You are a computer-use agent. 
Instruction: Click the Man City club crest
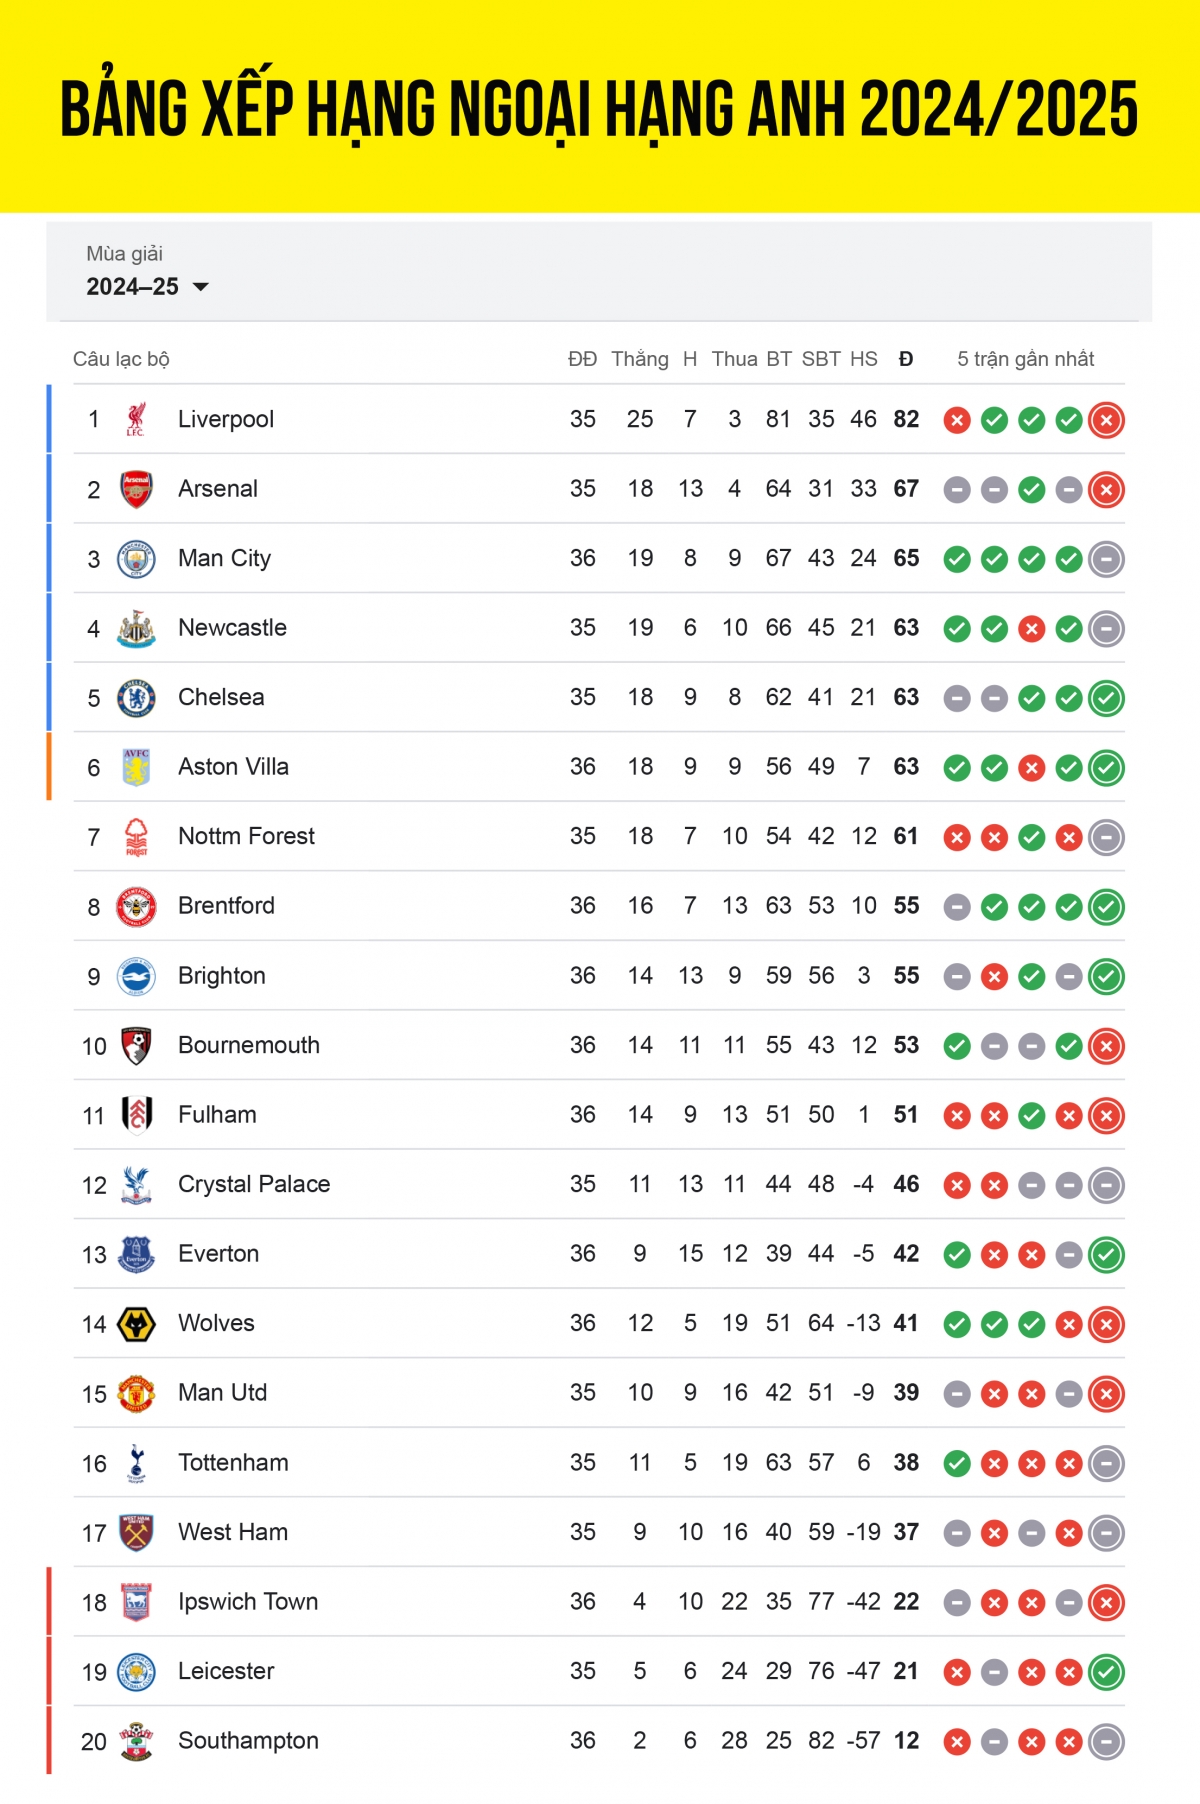pyautogui.click(x=136, y=559)
